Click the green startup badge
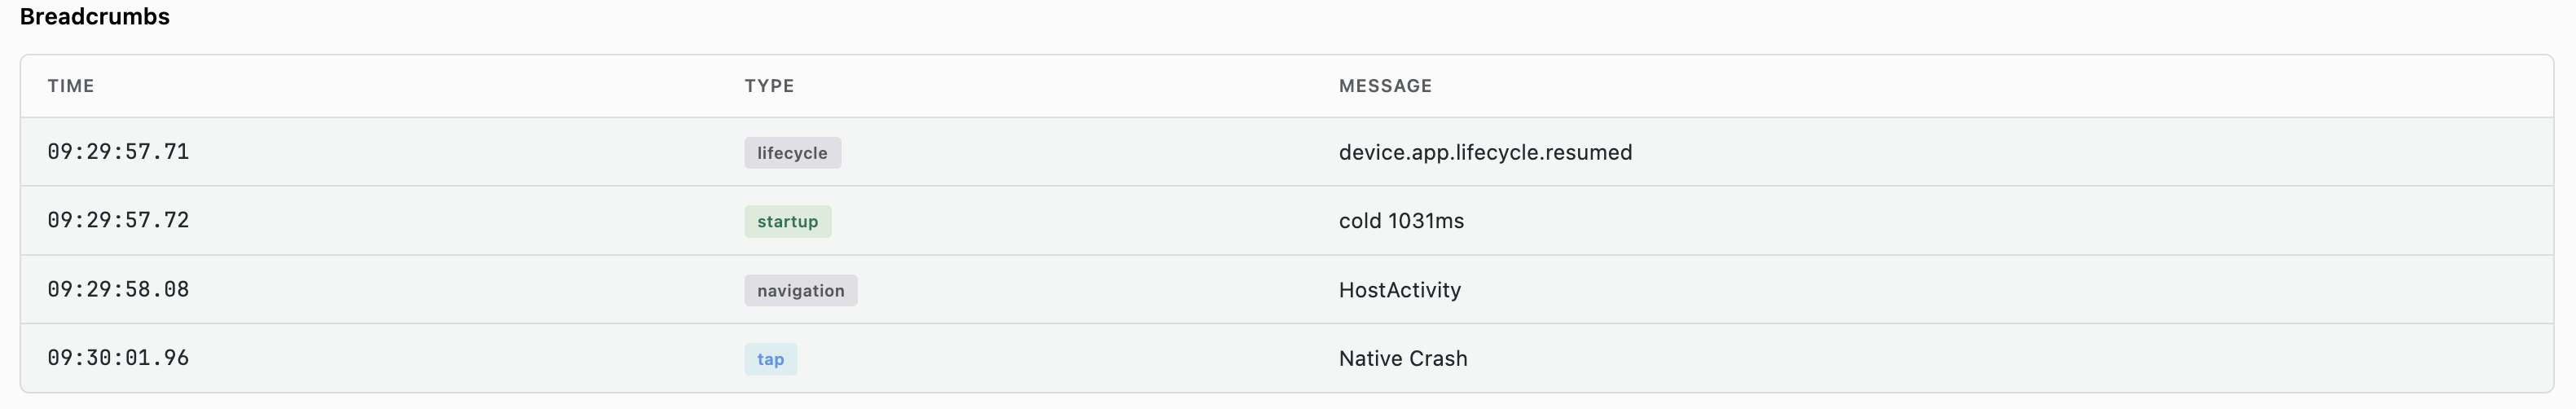The image size is (2576, 409). click(787, 221)
